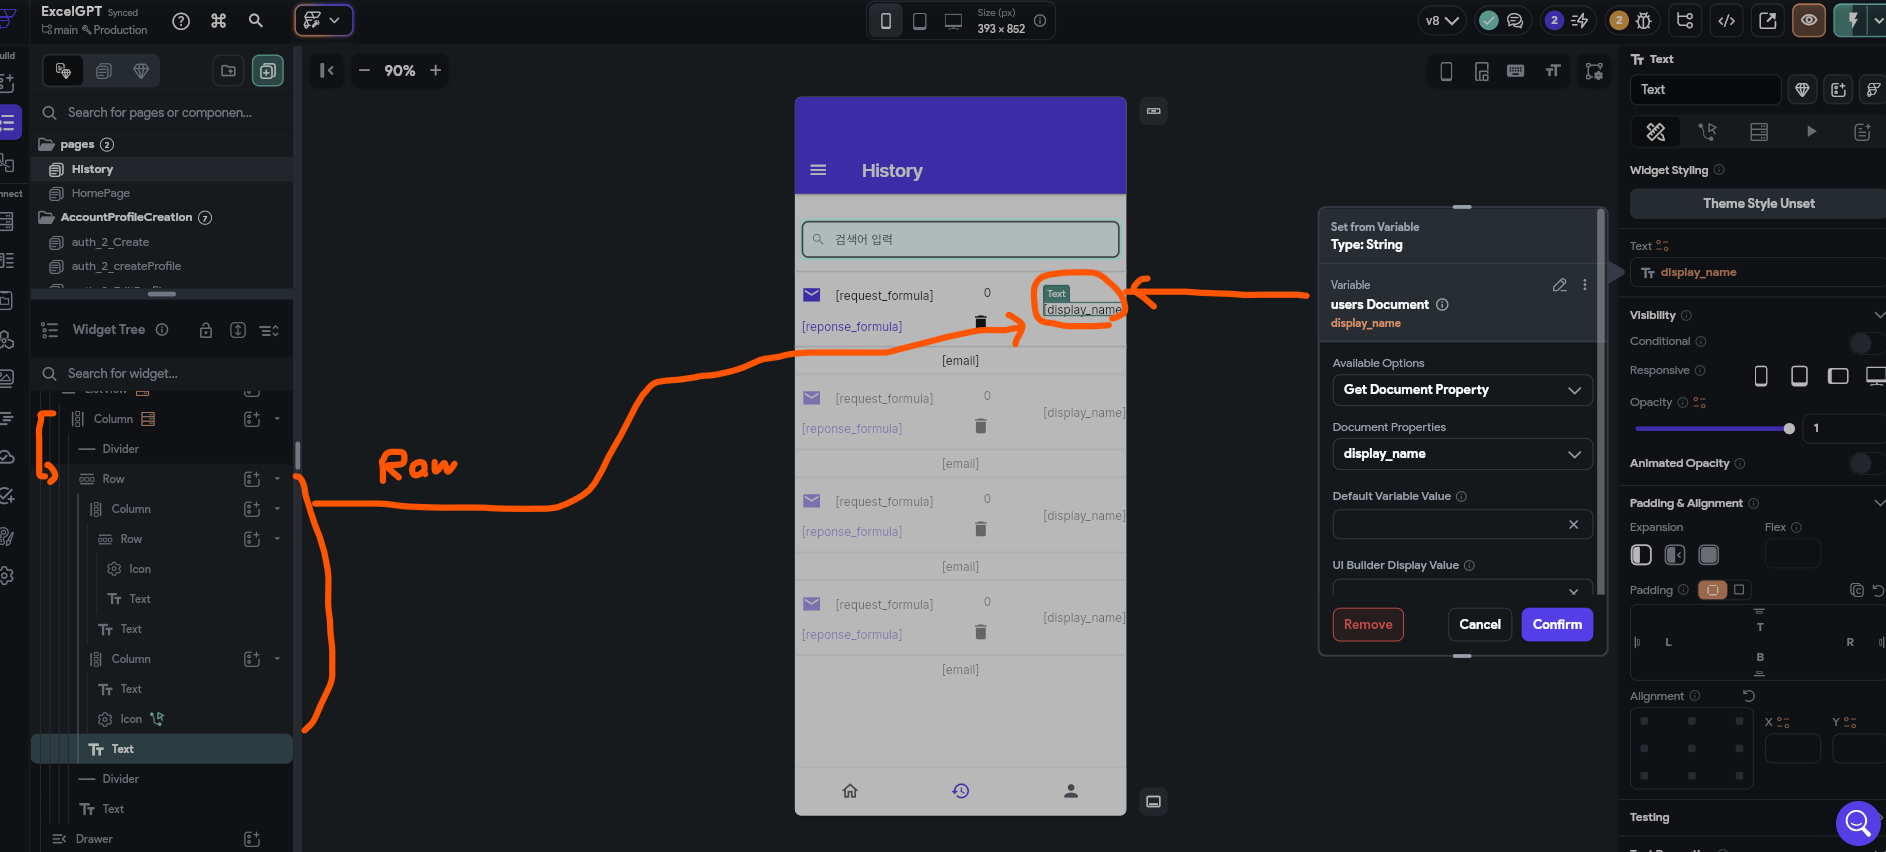The width and height of the screenshot is (1886, 852).
Task: Open the Get Document Property dropdown
Action: 1462,390
